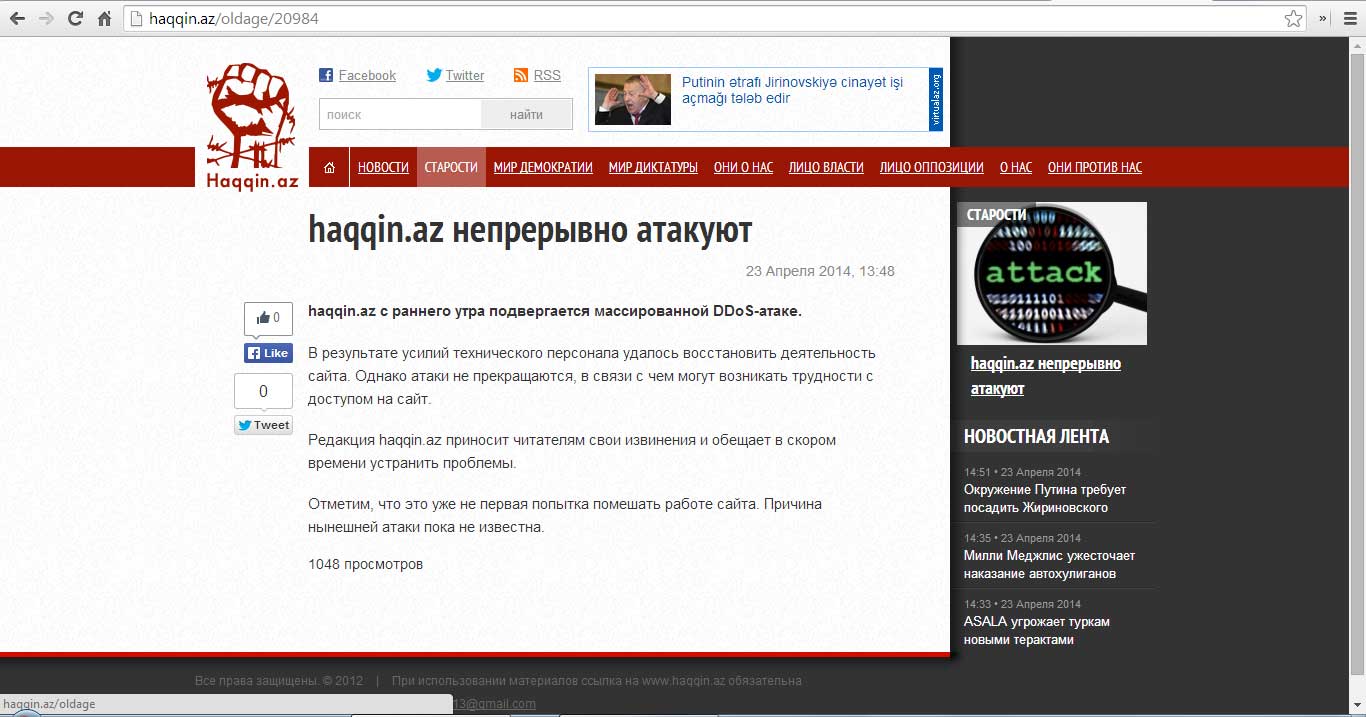The height and width of the screenshot is (717, 1366).
Task: Open the ОНИ ПРОТИВ НАС menu item
Action: (1095, 168)
